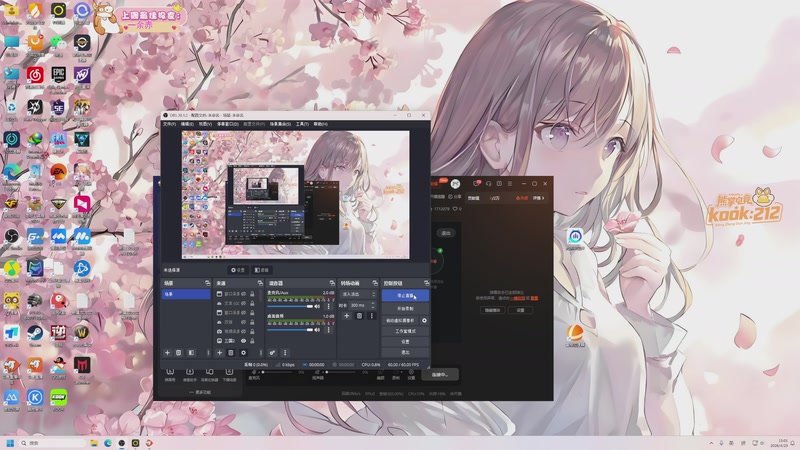This screenshot has width=800, height=450.
Task: Open Scene Transitions three-dot menu
Action: click(x=371, y=316)
